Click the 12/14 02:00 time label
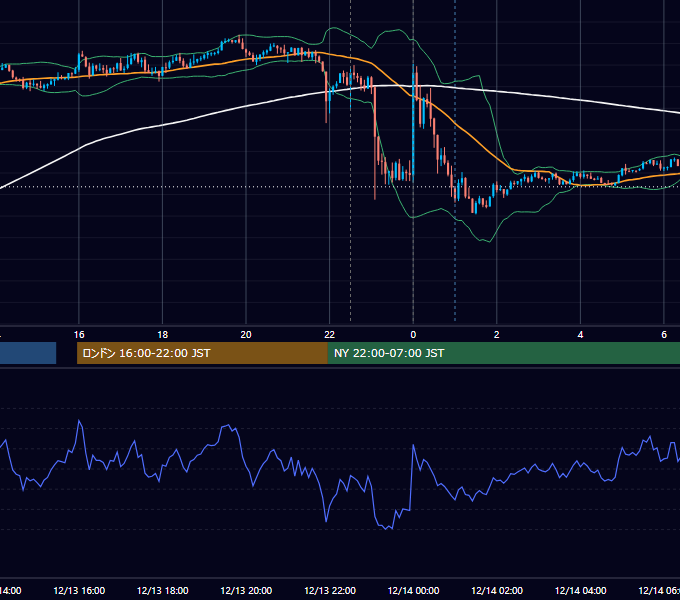 (497, 590)
